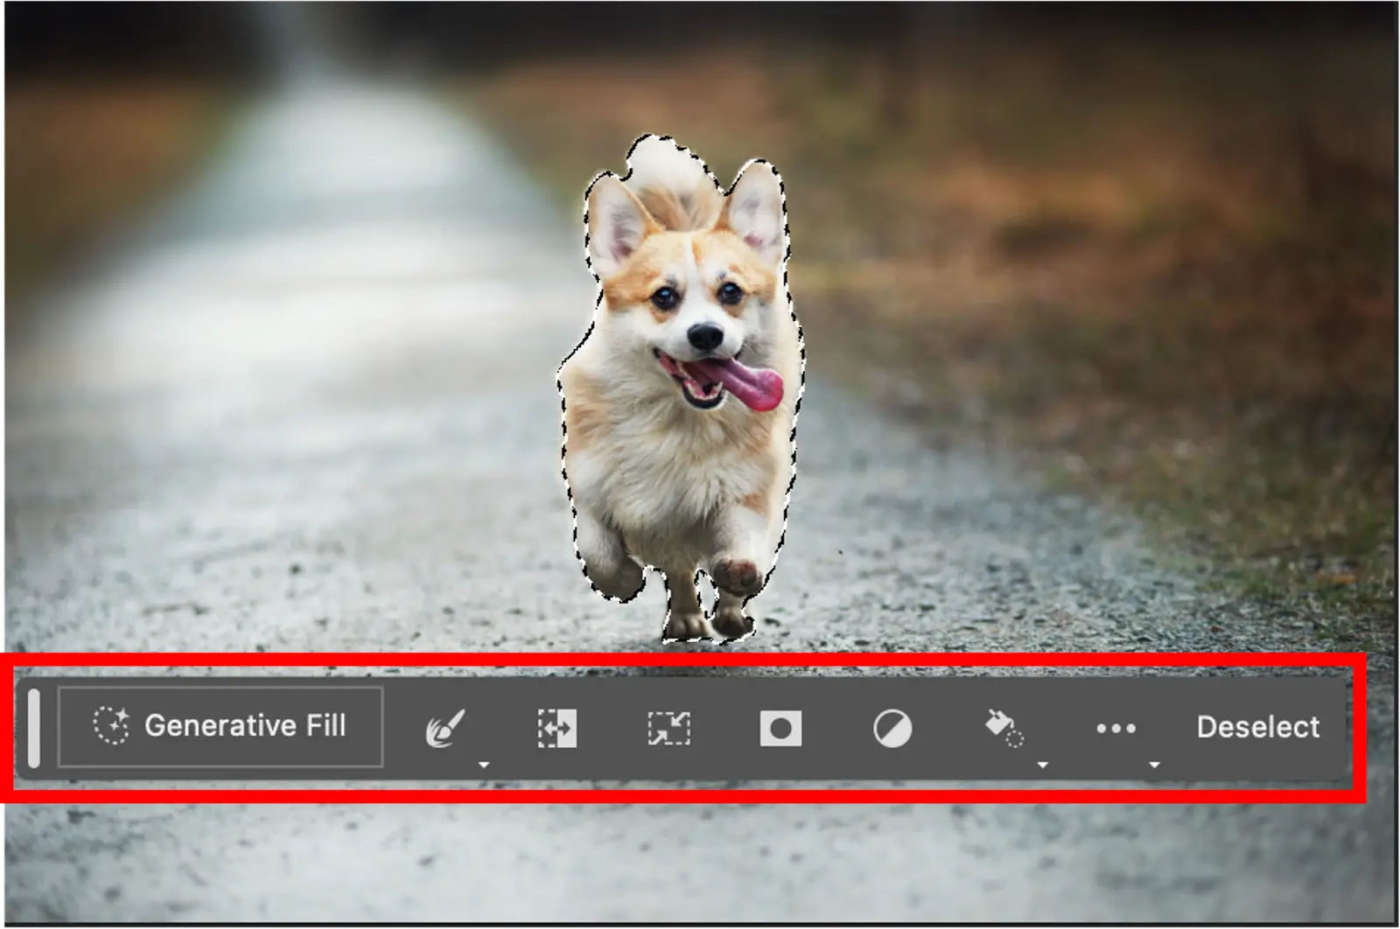This screenshot has height=929, width=1400.
Task: Click the three-dot More Options icon
Action: 1117,727
